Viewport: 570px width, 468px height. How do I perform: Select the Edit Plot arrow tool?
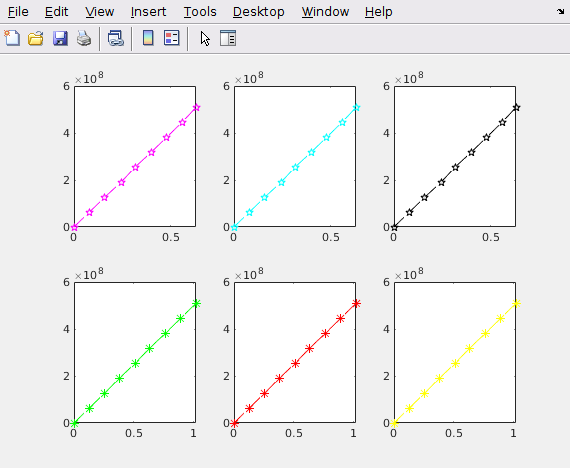click(205, 38)
